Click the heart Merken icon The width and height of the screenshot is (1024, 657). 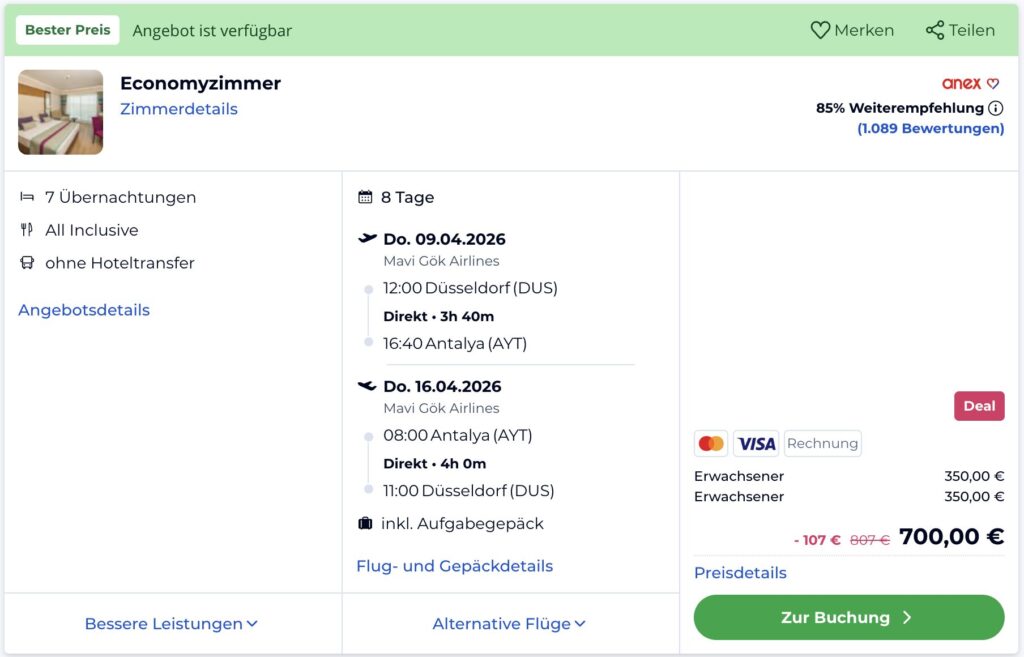coord(820,30)
